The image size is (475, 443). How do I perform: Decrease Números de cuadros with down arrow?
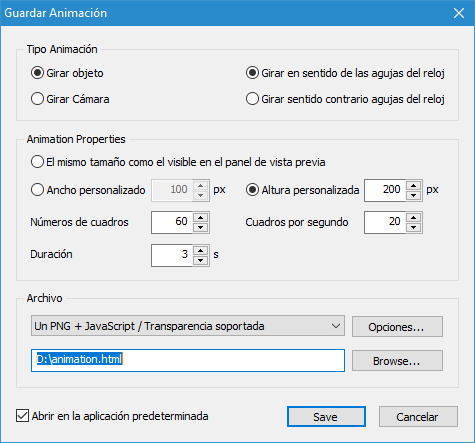coord(200,227)
